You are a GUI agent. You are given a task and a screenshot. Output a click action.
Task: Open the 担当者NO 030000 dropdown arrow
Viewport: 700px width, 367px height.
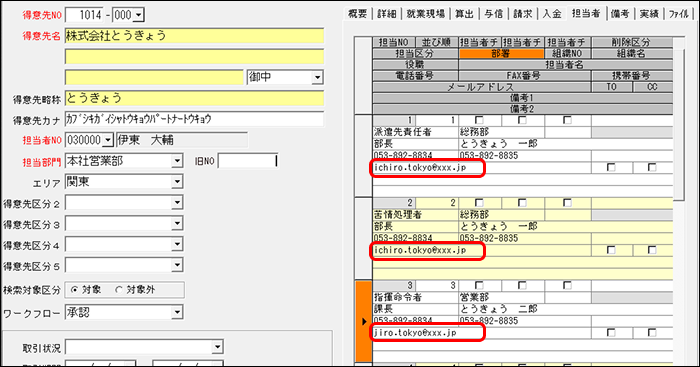pyautogui.click(x=108, y=140)
